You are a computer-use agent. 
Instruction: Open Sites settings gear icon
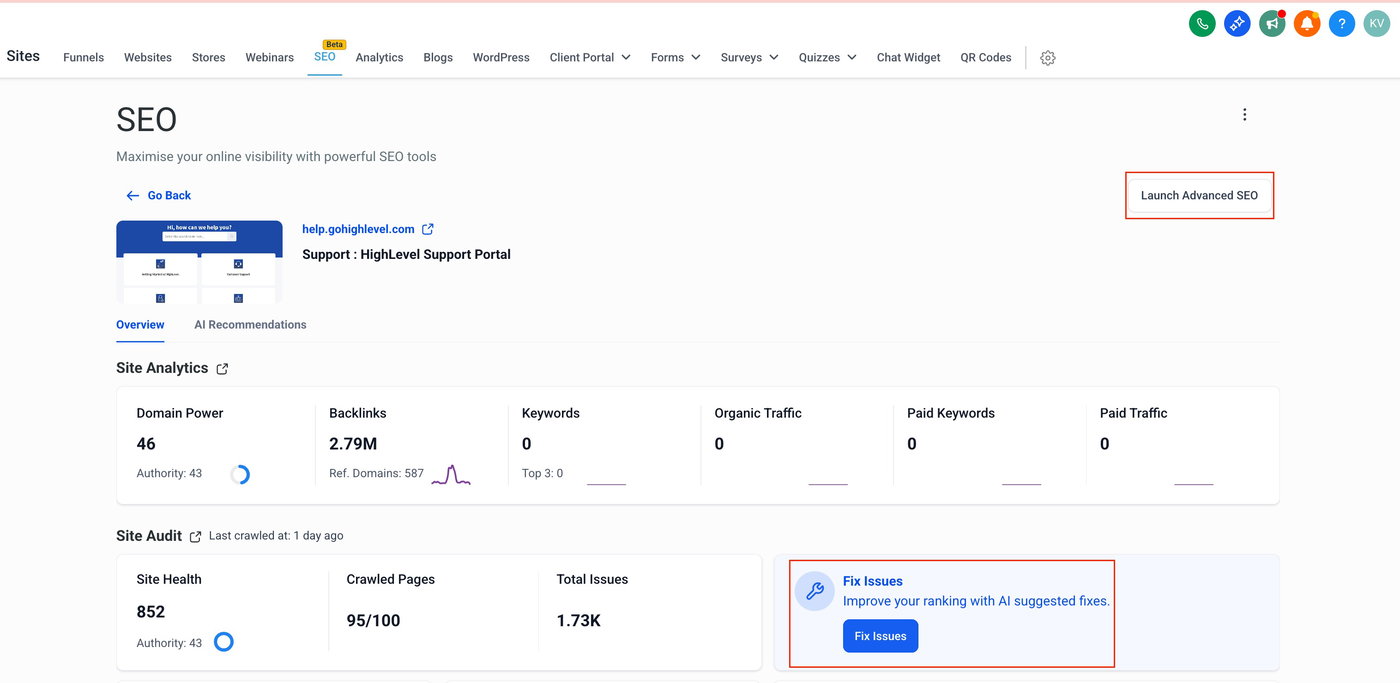click(x=1047, y=58)
